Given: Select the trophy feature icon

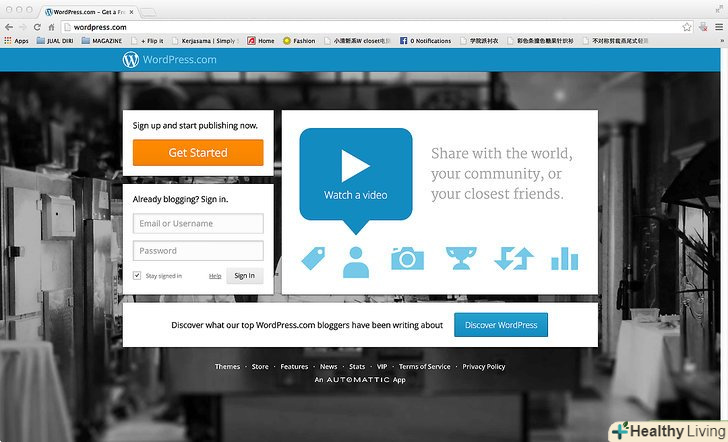Looking at the screenshot, I should pos(461,258).
